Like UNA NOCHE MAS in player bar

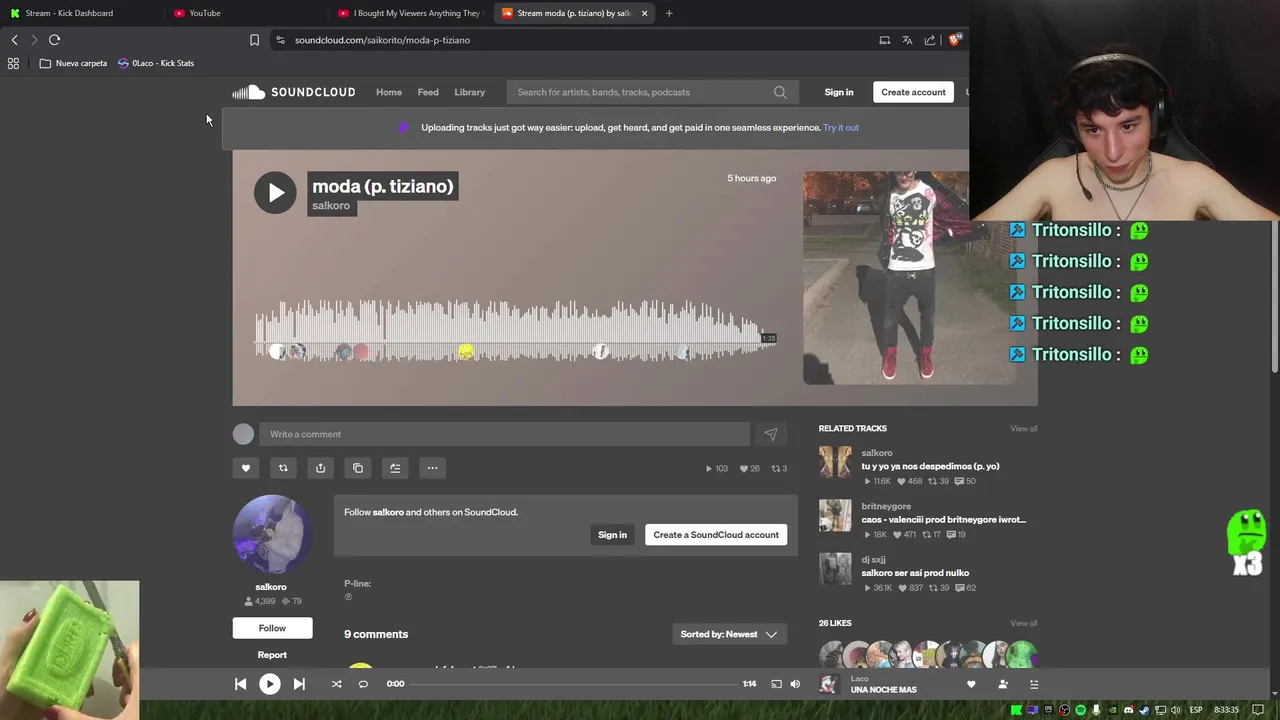tap(971, 684)
